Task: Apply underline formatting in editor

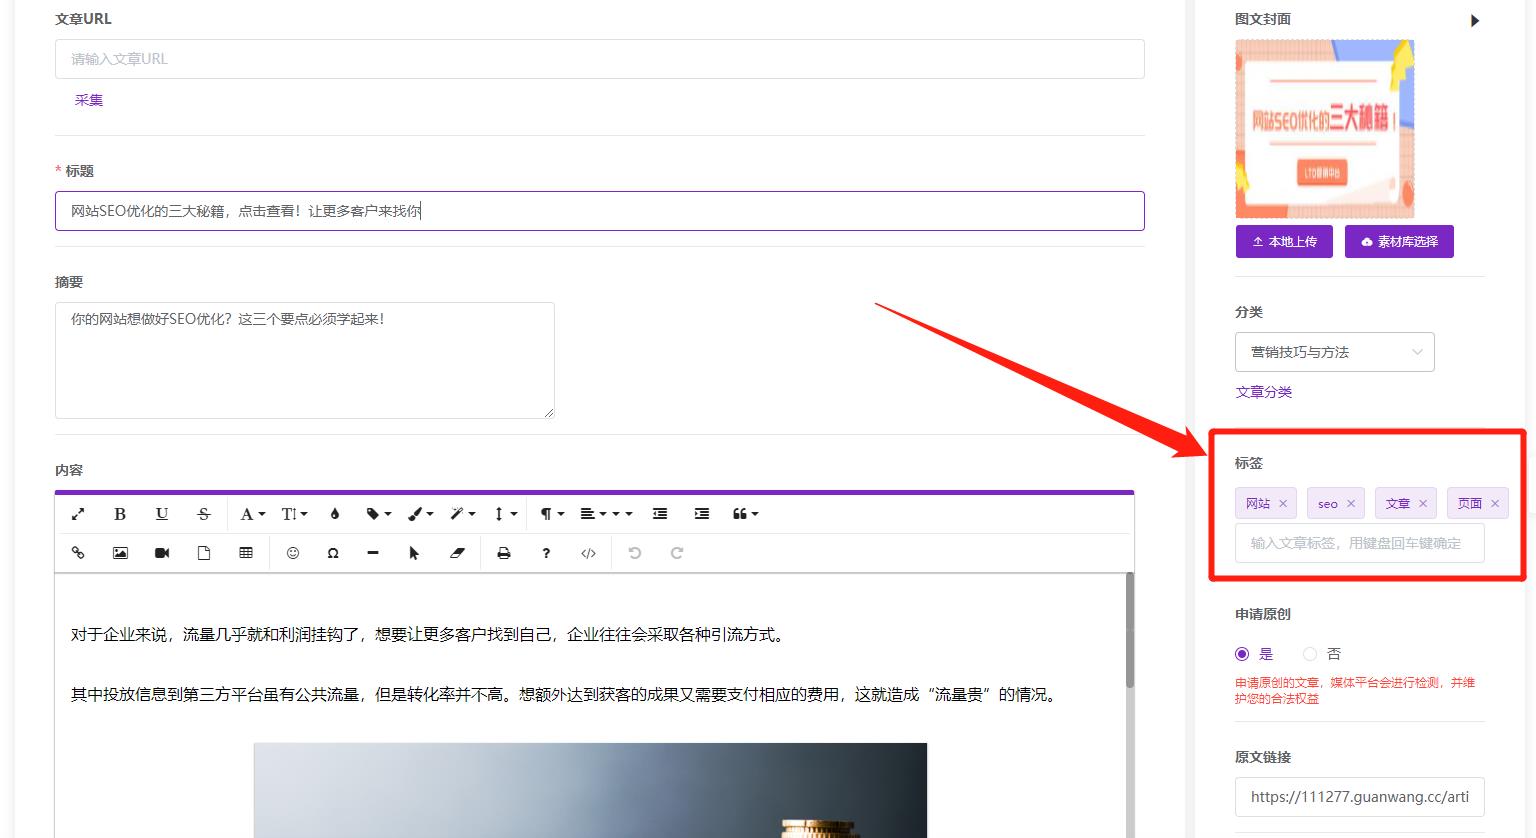Action: point(162,514)
